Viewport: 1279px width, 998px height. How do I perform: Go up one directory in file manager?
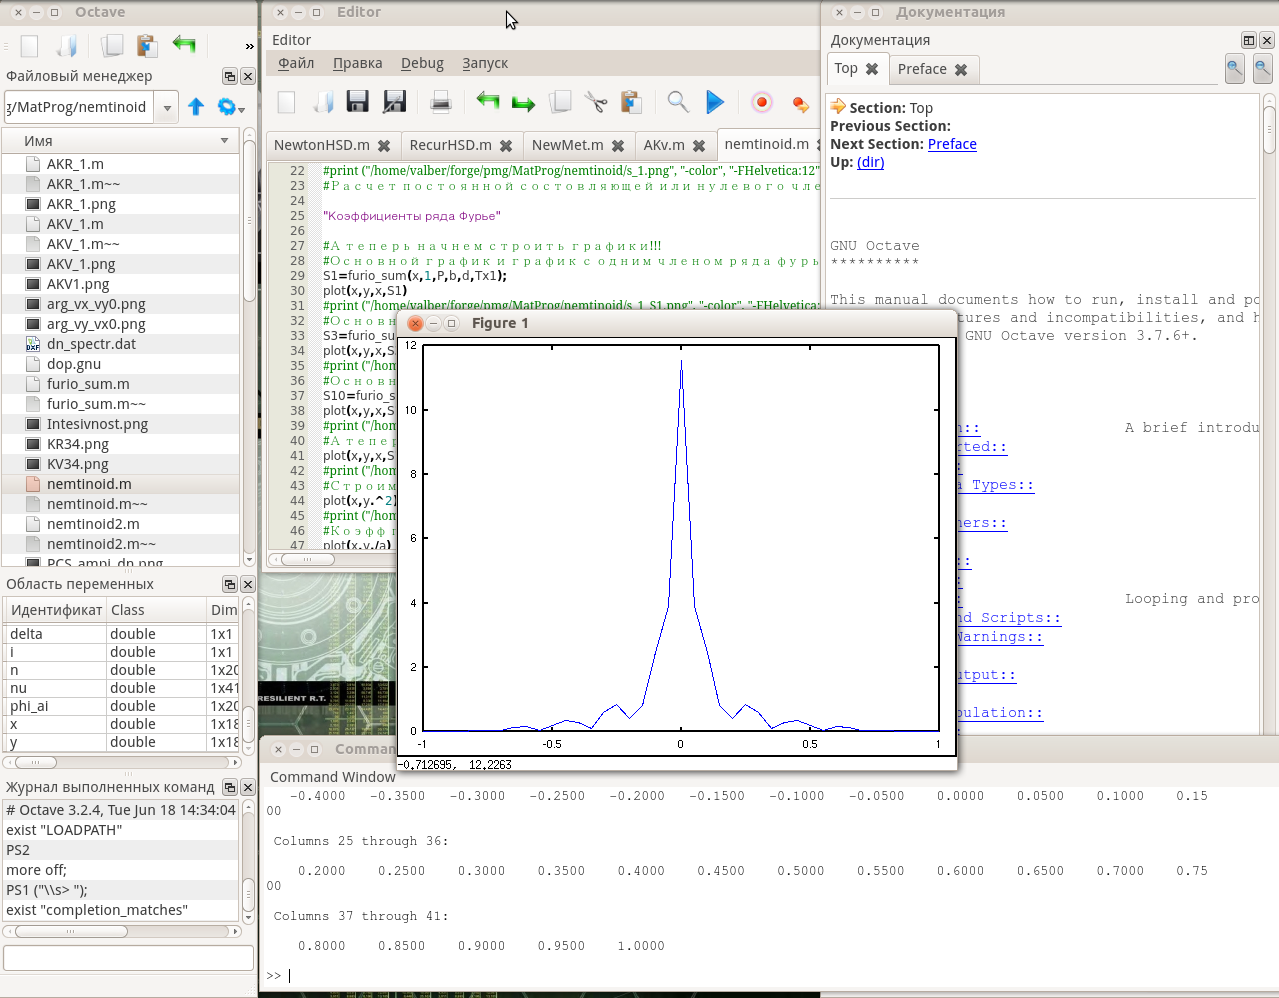coord(196,107)
